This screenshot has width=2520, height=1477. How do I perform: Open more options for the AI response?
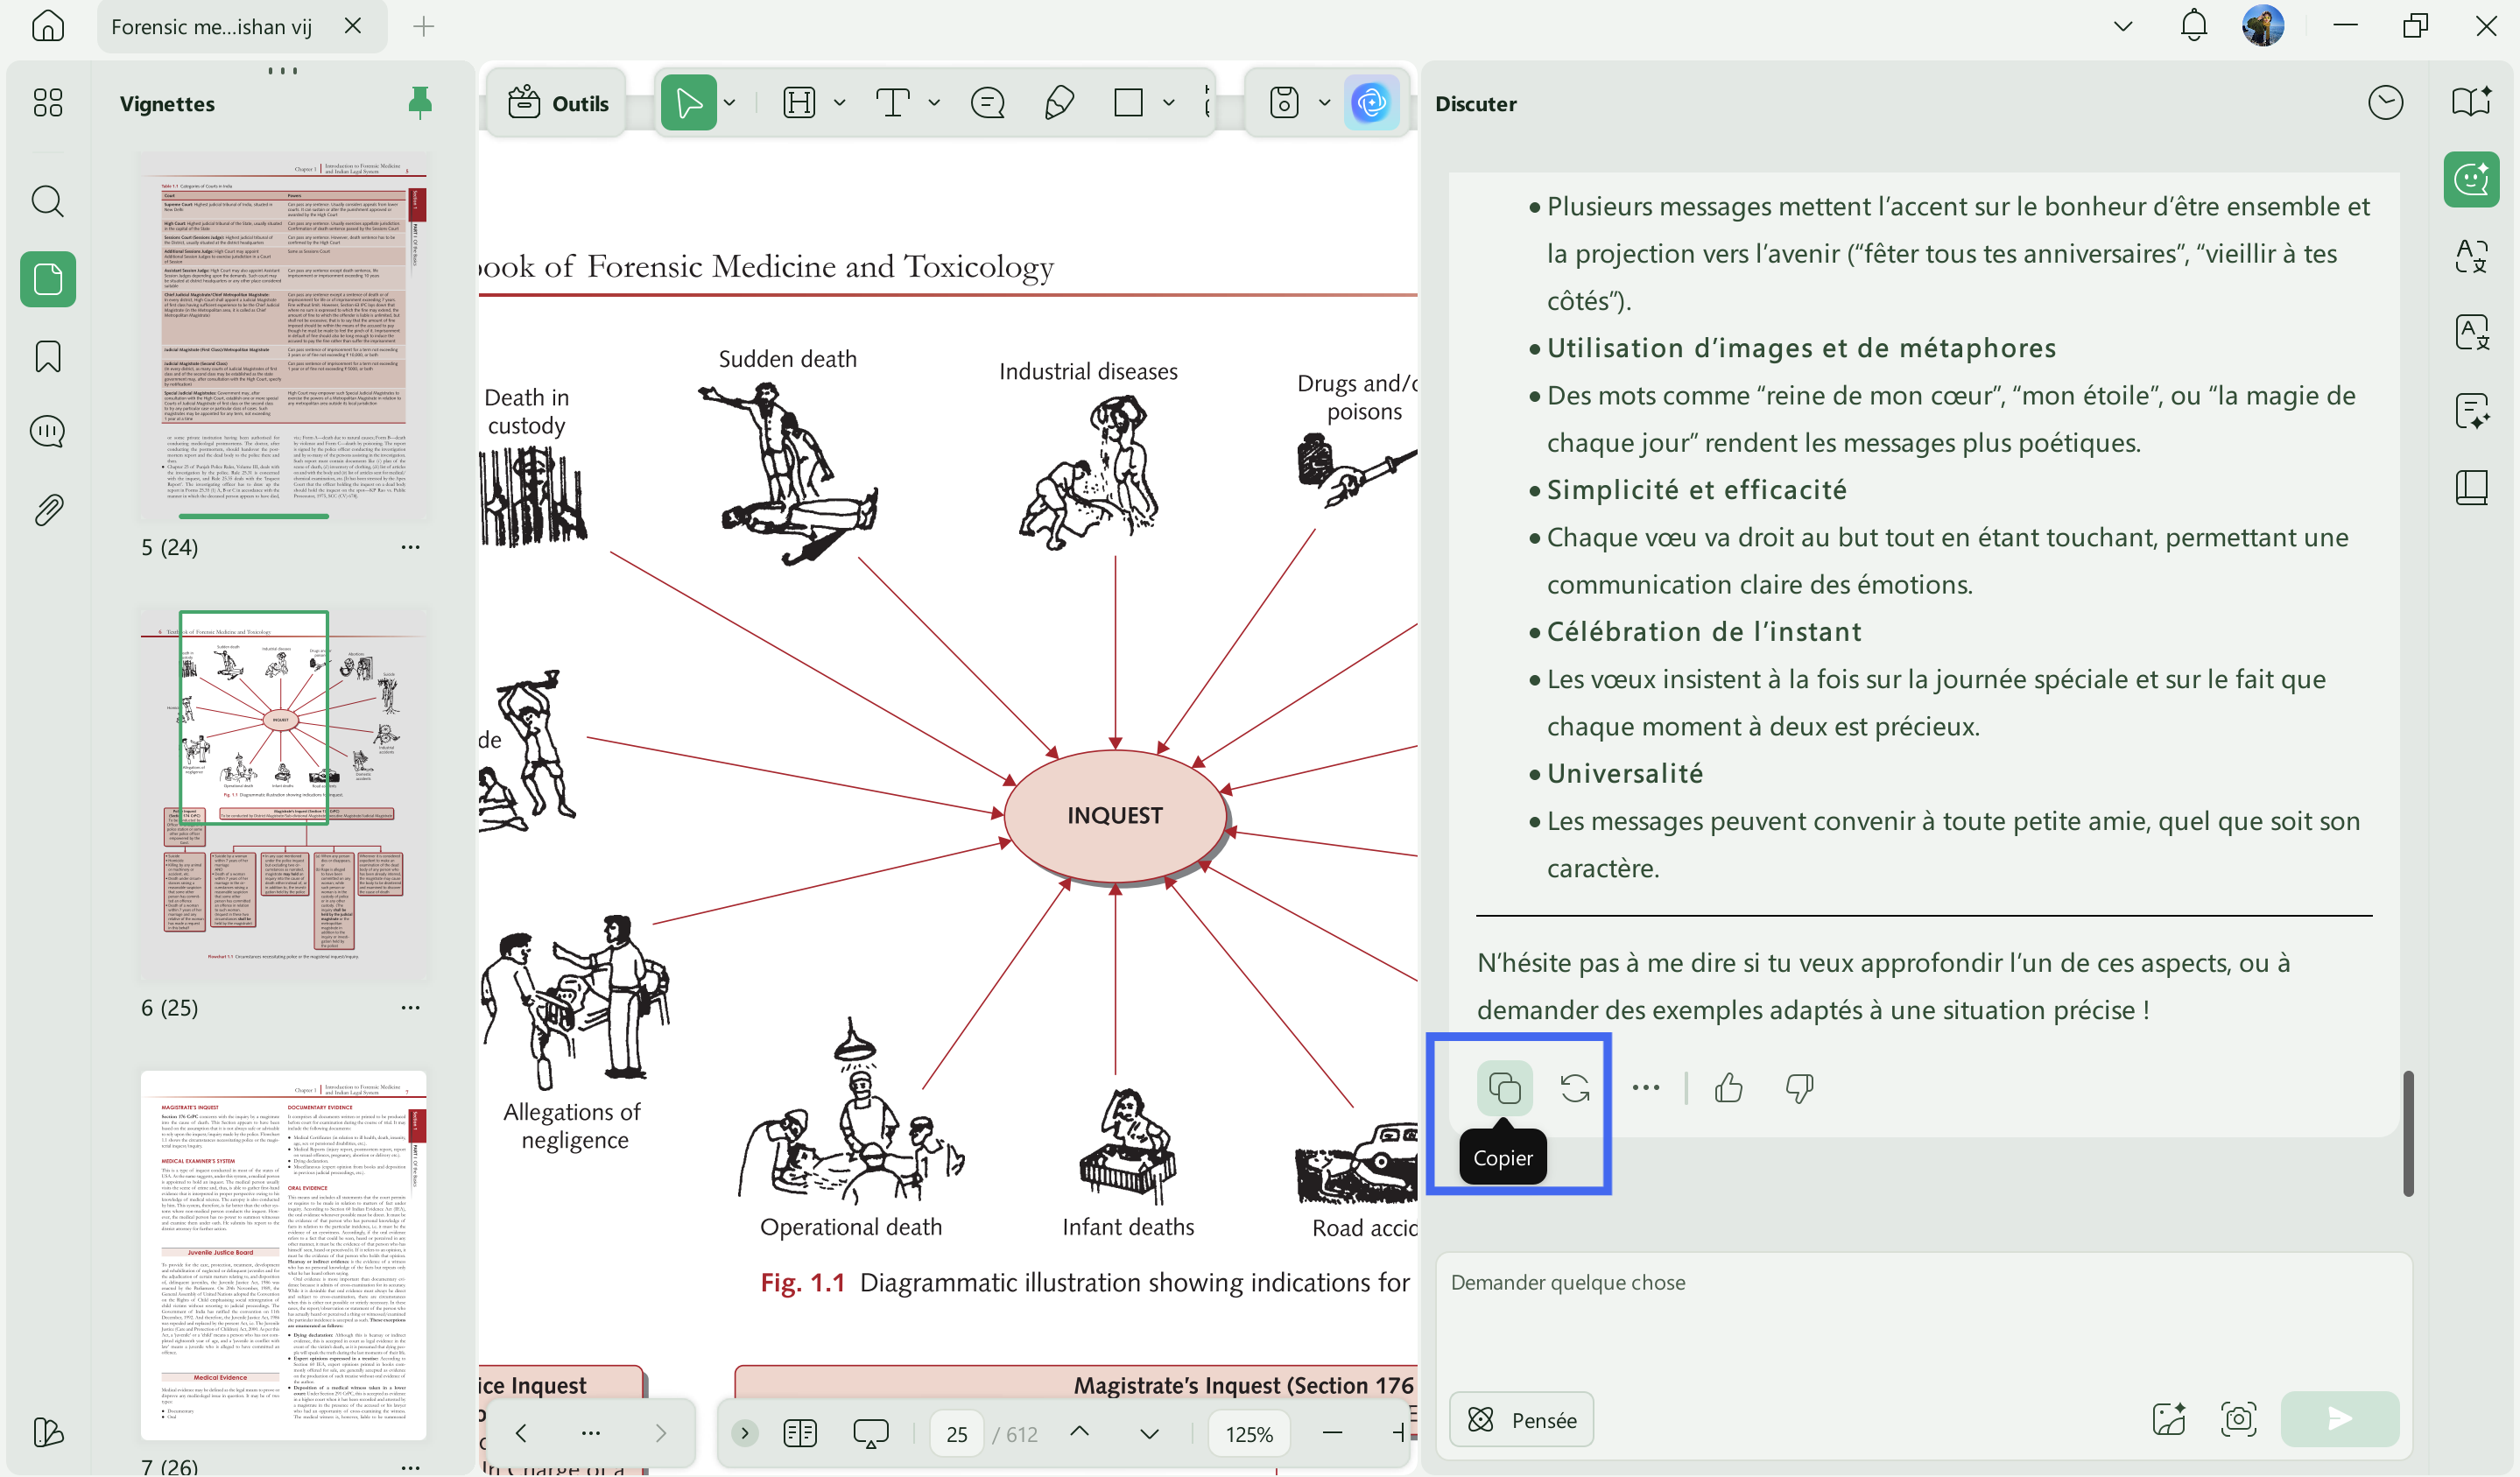click(1645, 1087)
